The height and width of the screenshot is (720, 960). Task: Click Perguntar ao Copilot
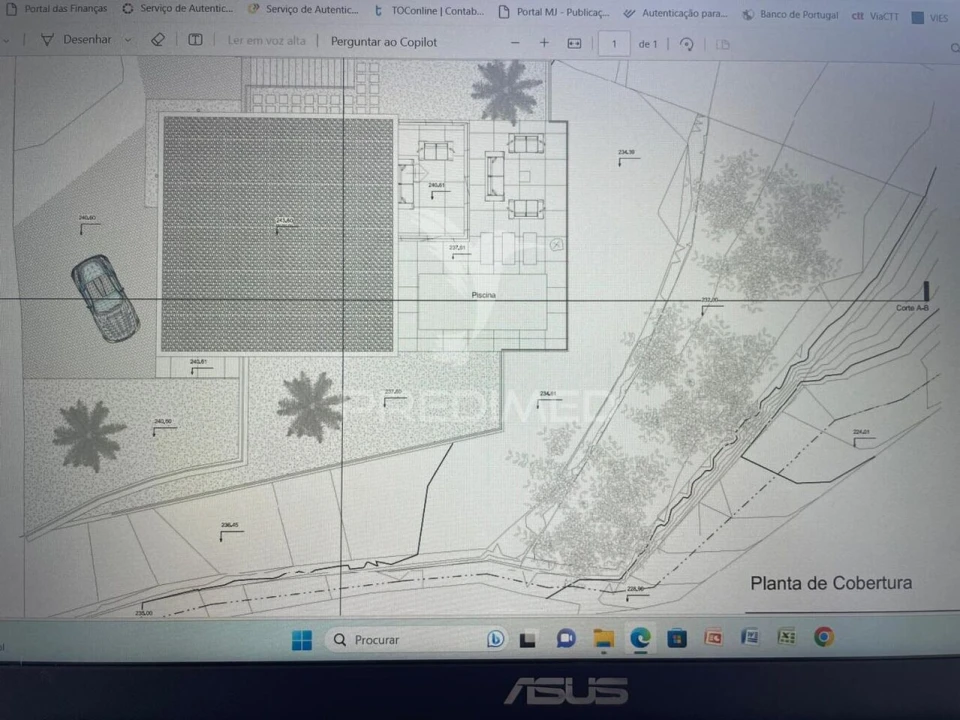coord(383,42)
